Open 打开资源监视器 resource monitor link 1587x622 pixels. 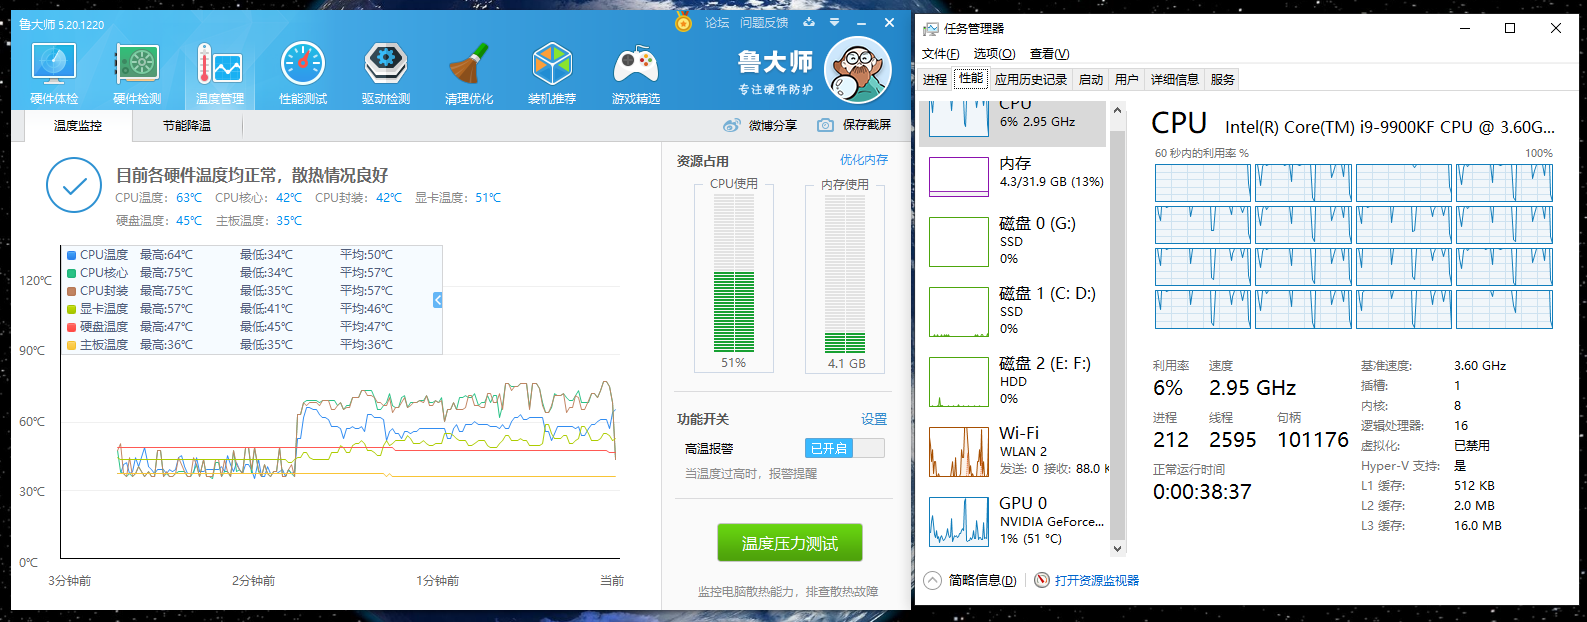point(1097,581)
